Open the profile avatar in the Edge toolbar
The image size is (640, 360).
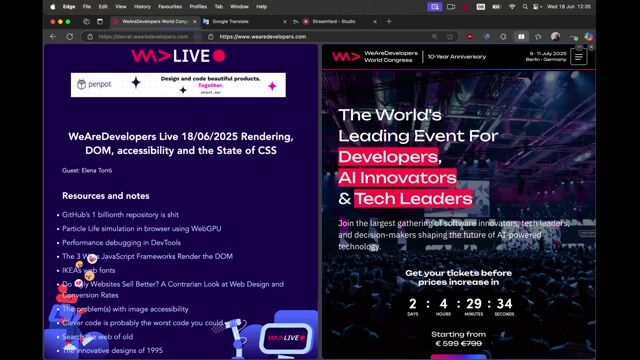(555, 36)
